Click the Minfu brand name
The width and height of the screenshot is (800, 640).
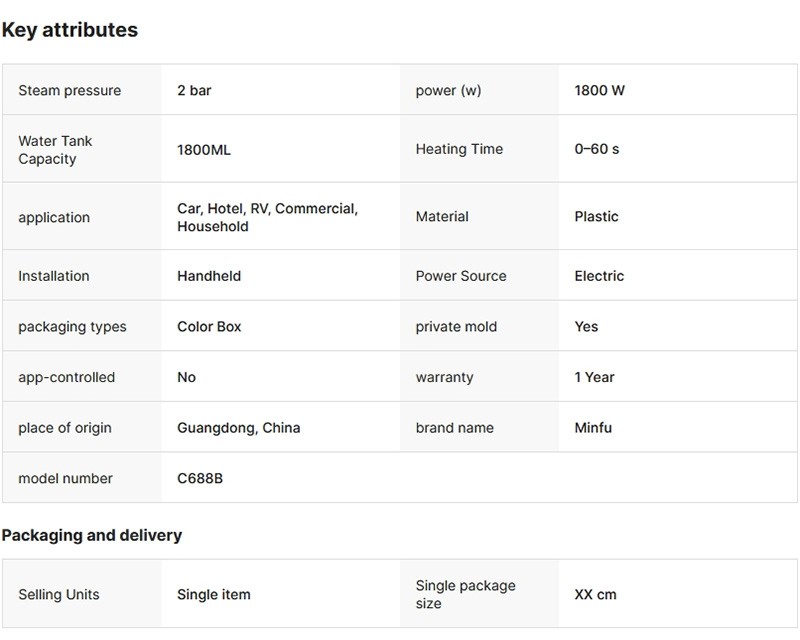tap(593, 428)
